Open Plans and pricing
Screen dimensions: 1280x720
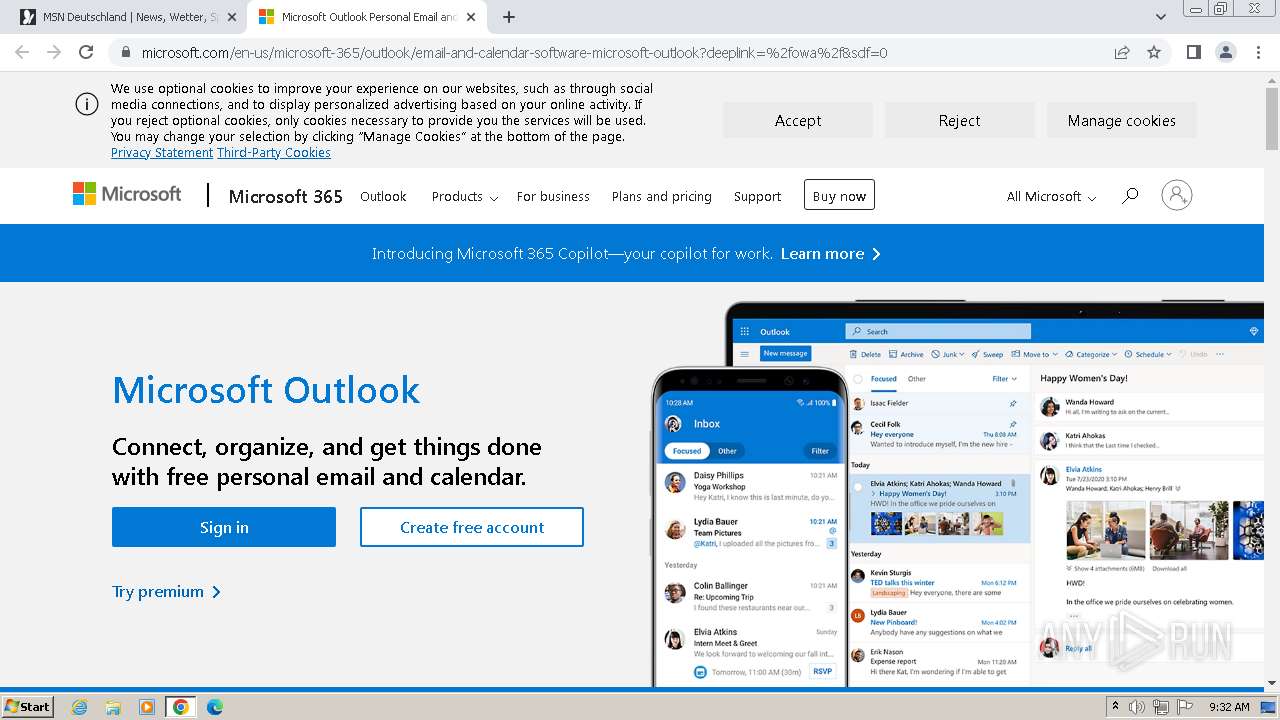662,196
